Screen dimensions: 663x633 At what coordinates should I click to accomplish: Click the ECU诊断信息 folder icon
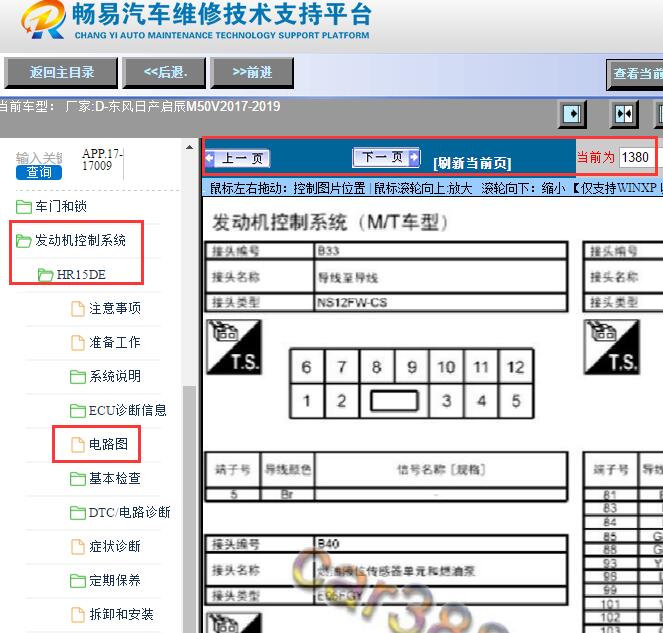78,411
